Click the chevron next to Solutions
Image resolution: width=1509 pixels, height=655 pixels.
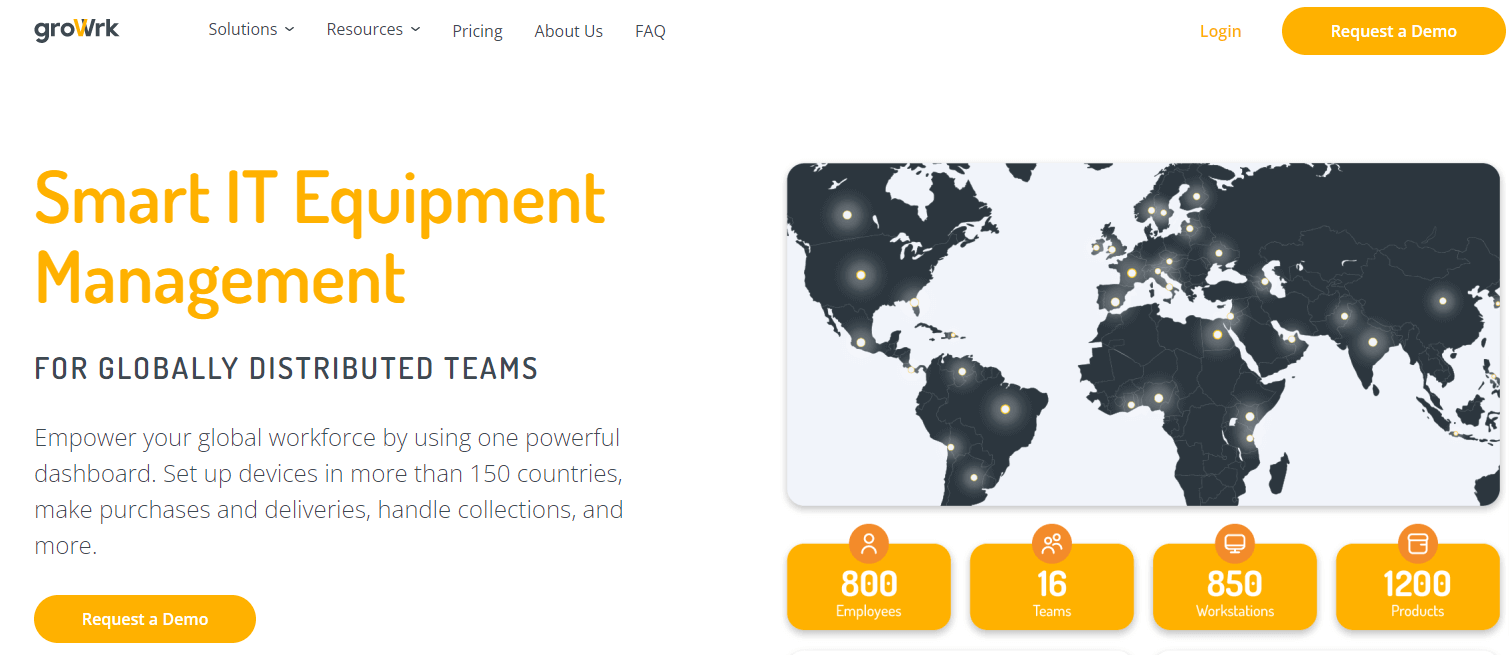[289, 29]
